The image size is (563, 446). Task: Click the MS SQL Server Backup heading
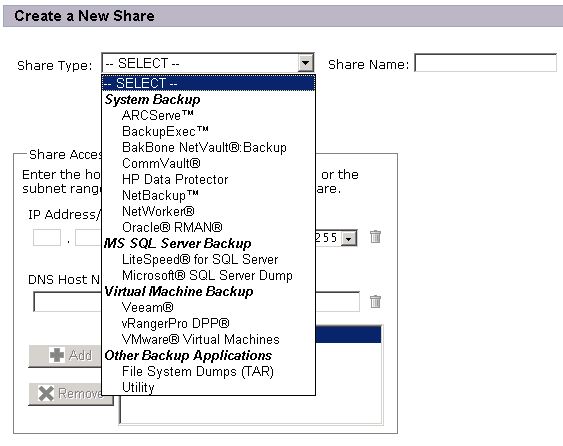click(177, 243)
